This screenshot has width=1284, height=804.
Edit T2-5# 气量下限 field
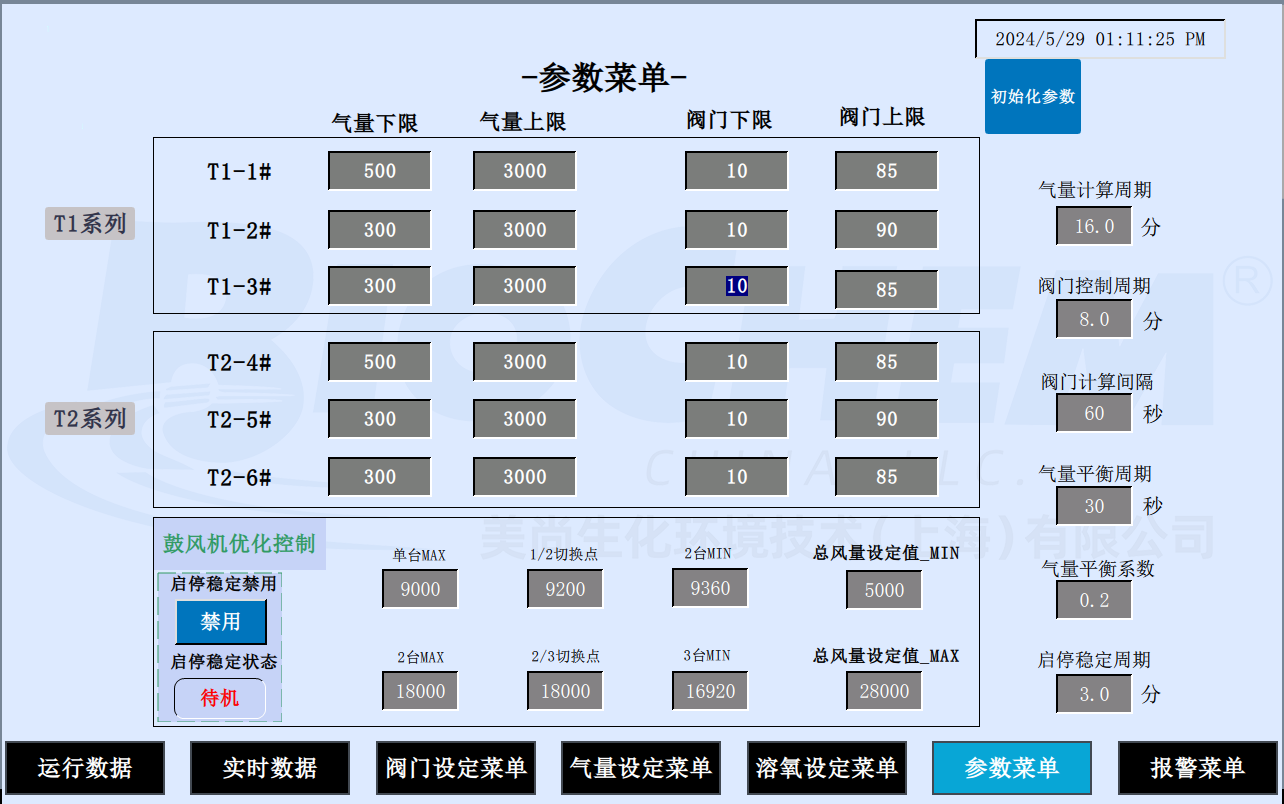380,419
